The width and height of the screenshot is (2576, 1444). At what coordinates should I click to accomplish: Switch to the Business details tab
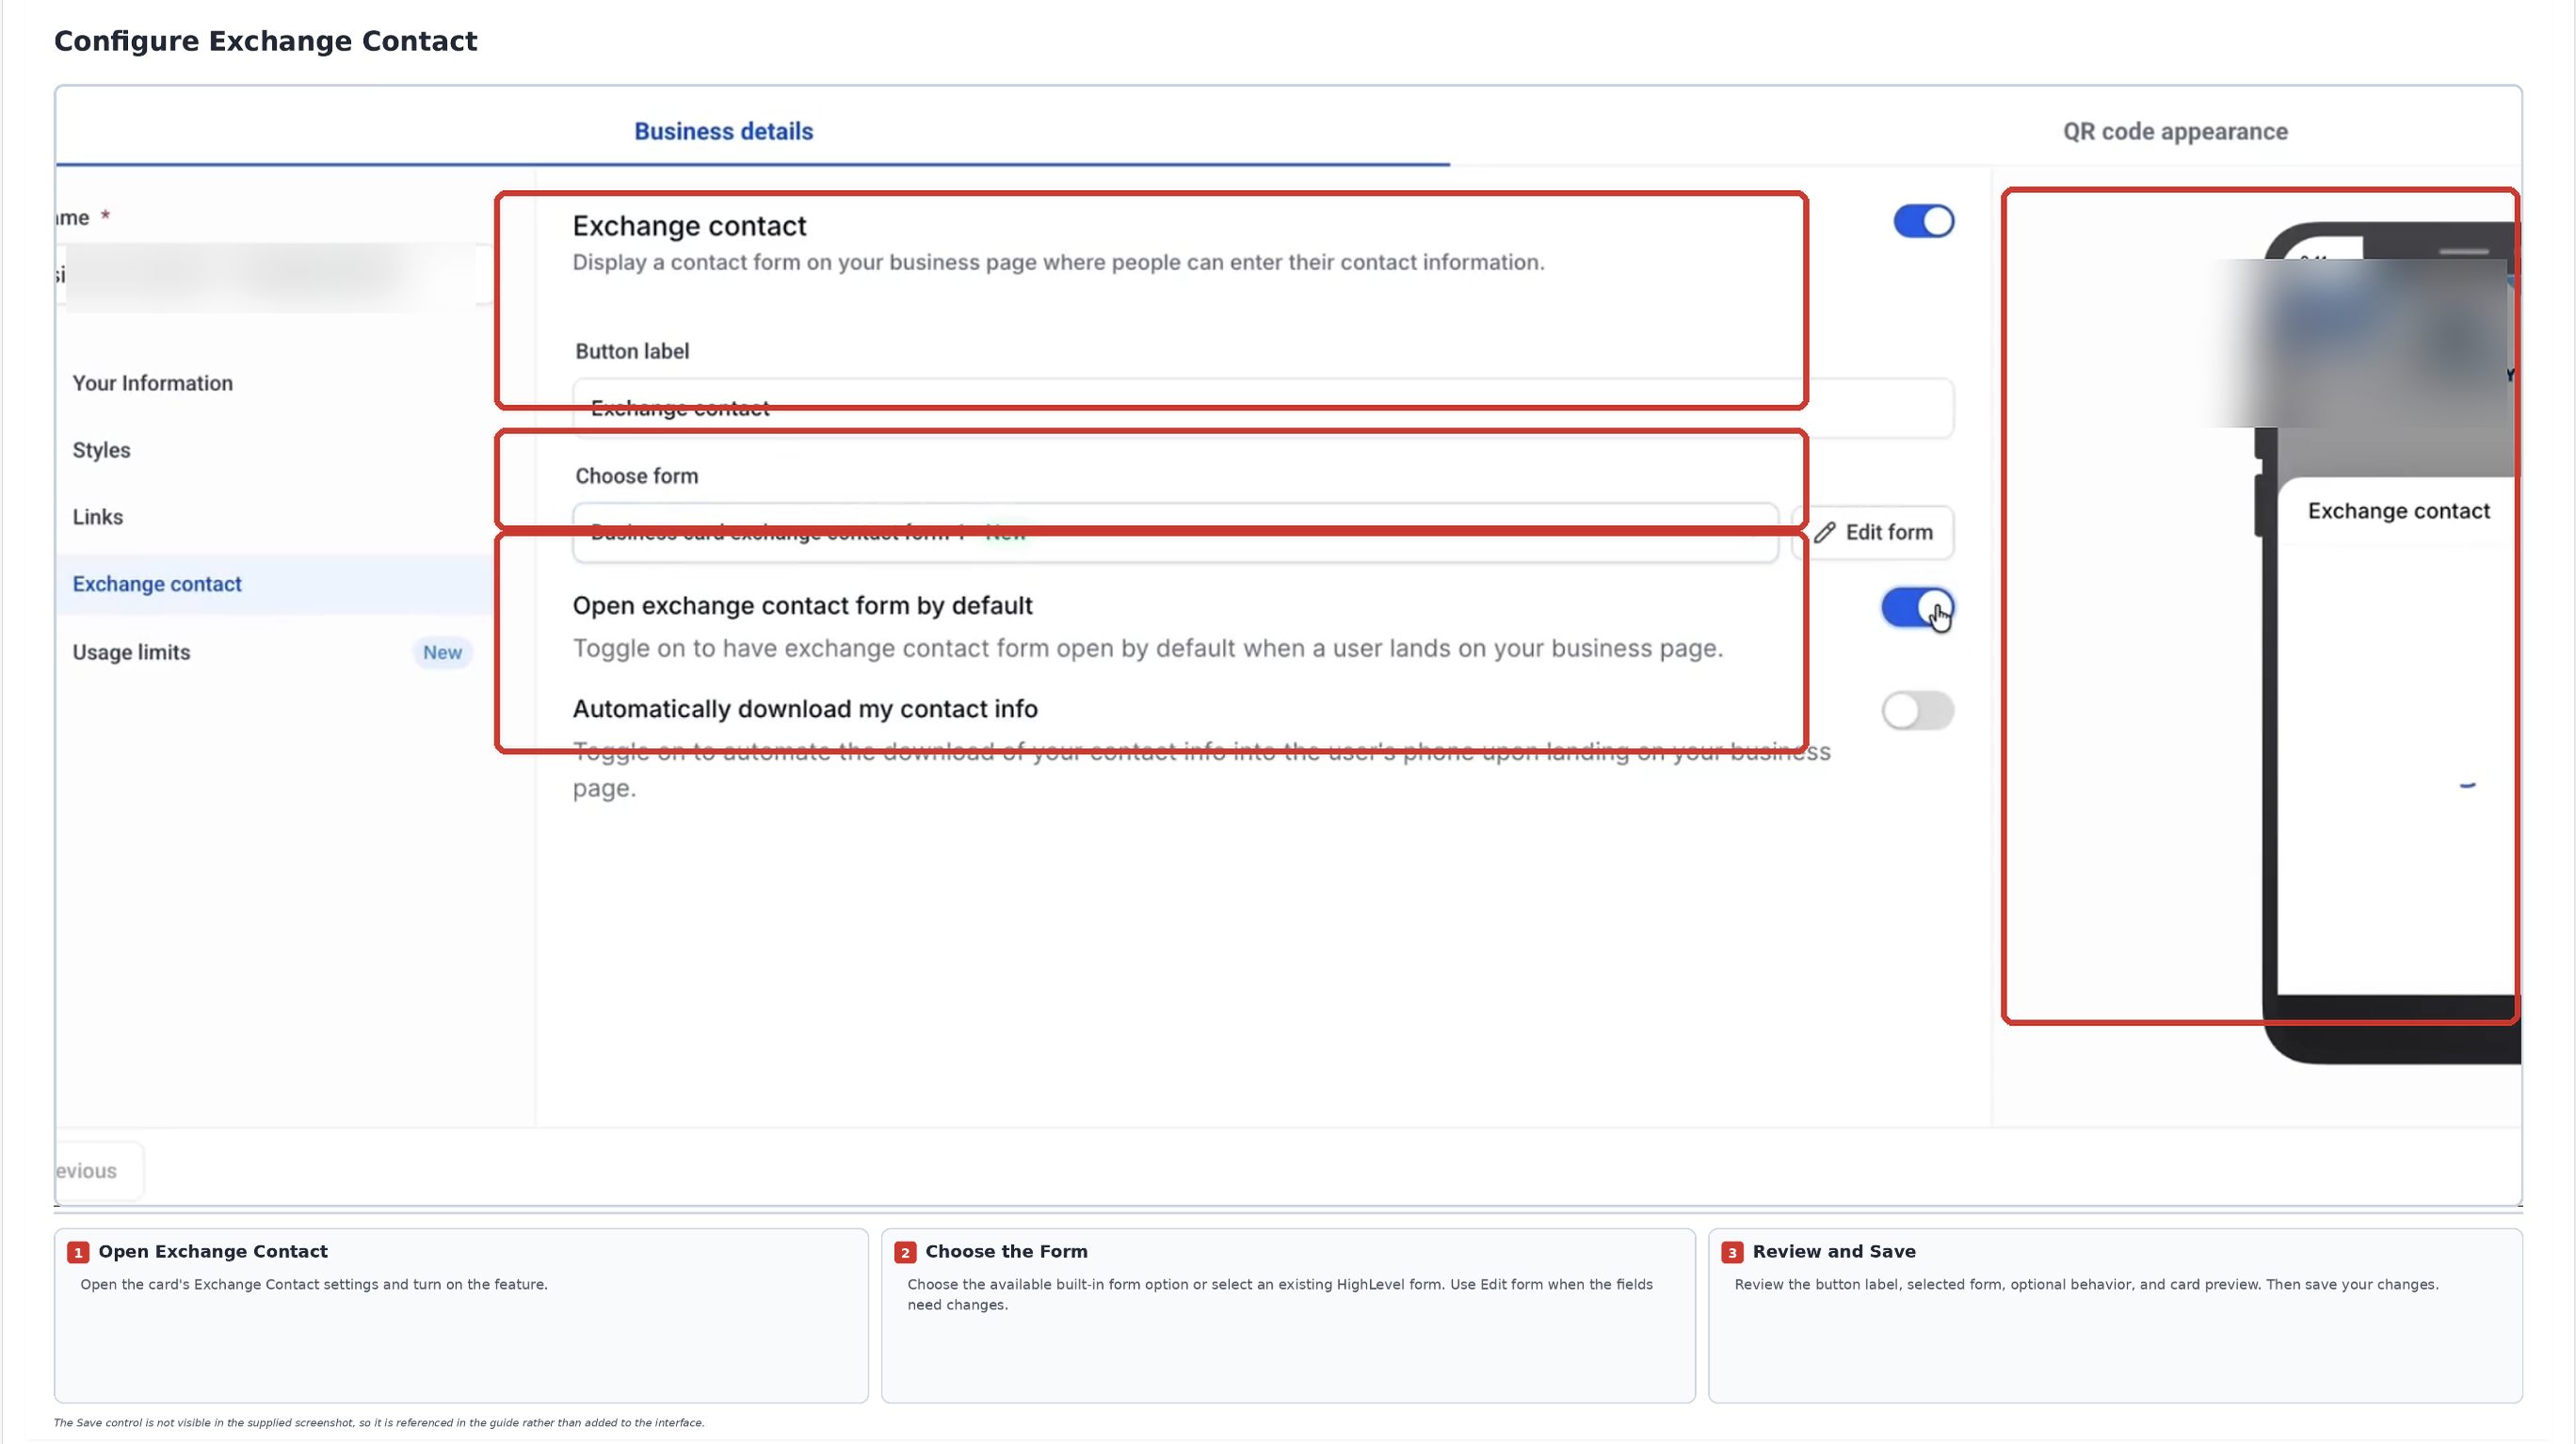click(723, 131)
